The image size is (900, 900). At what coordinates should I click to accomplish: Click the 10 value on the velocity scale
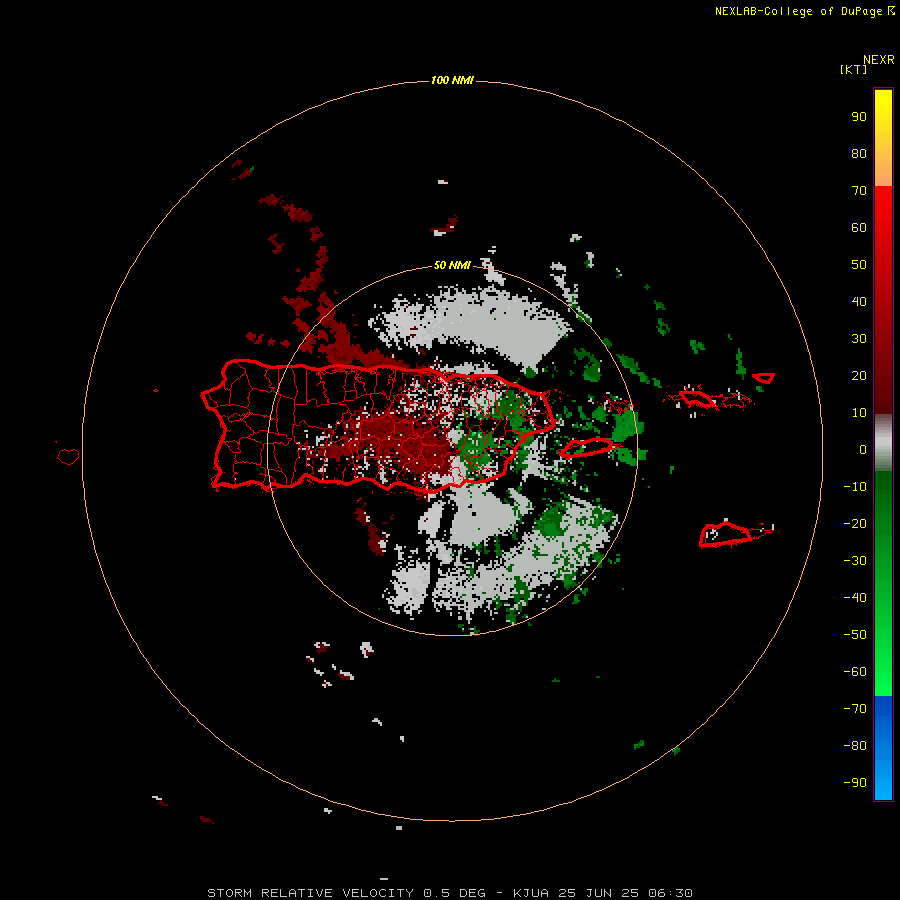859,413
